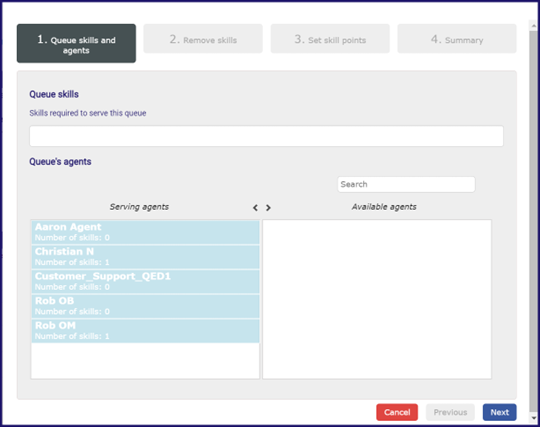Screen dimensions: 540x427
Task: Click the queue skills input box
Action: point(267,136)
